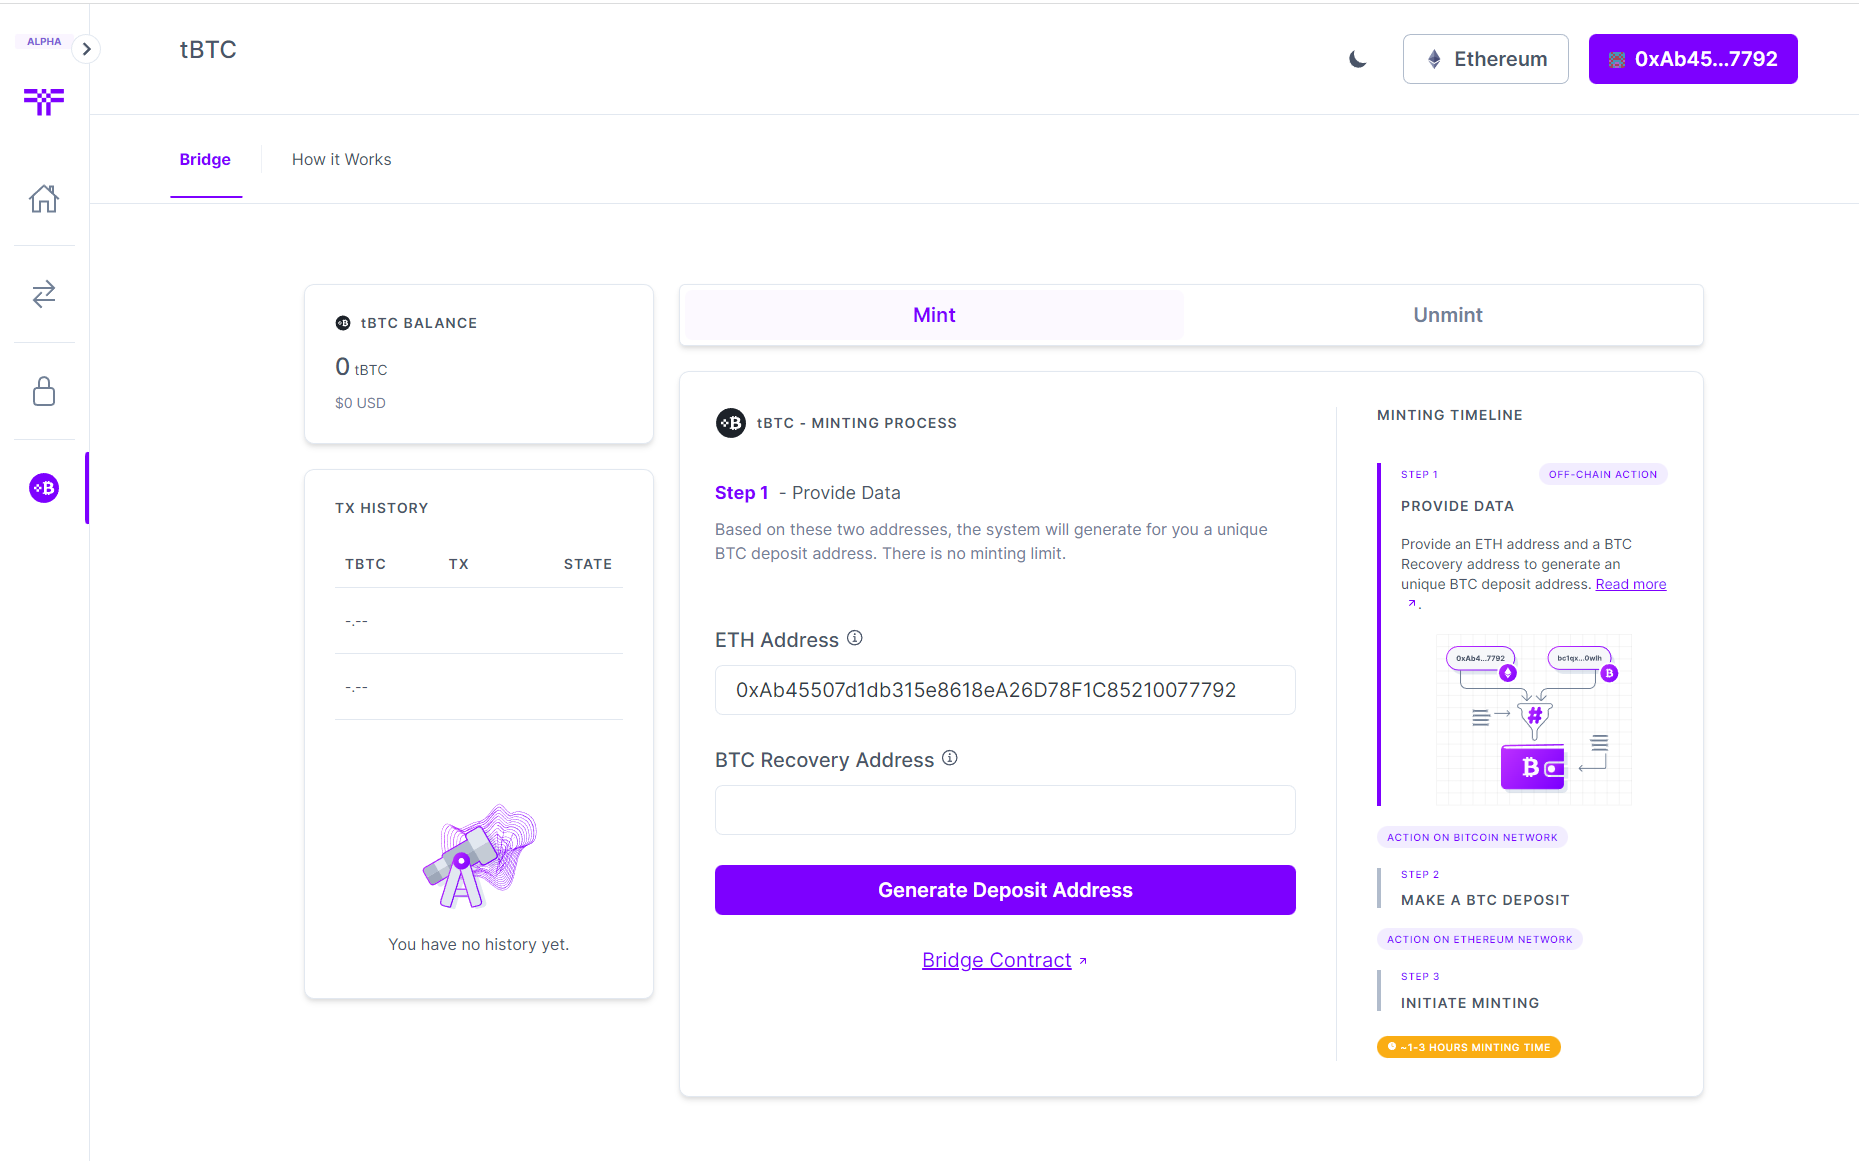Open the Bridge Contract link

(996, 959)
